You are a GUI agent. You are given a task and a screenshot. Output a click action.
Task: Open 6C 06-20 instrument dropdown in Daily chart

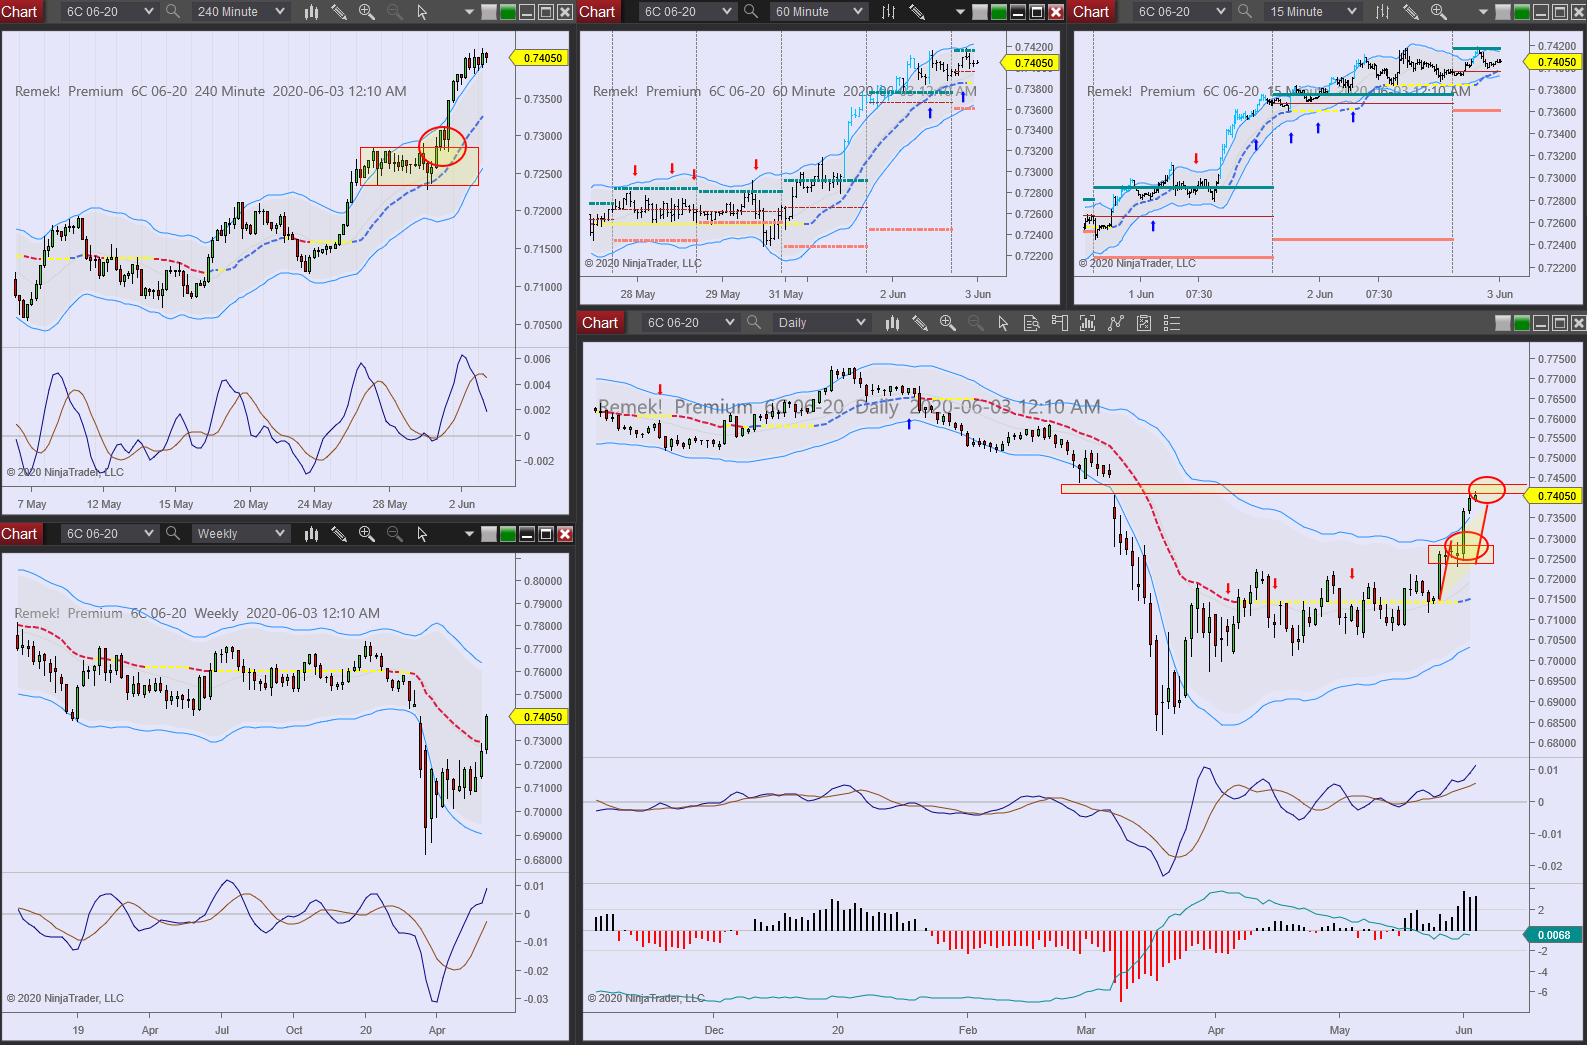pos(690,323)
